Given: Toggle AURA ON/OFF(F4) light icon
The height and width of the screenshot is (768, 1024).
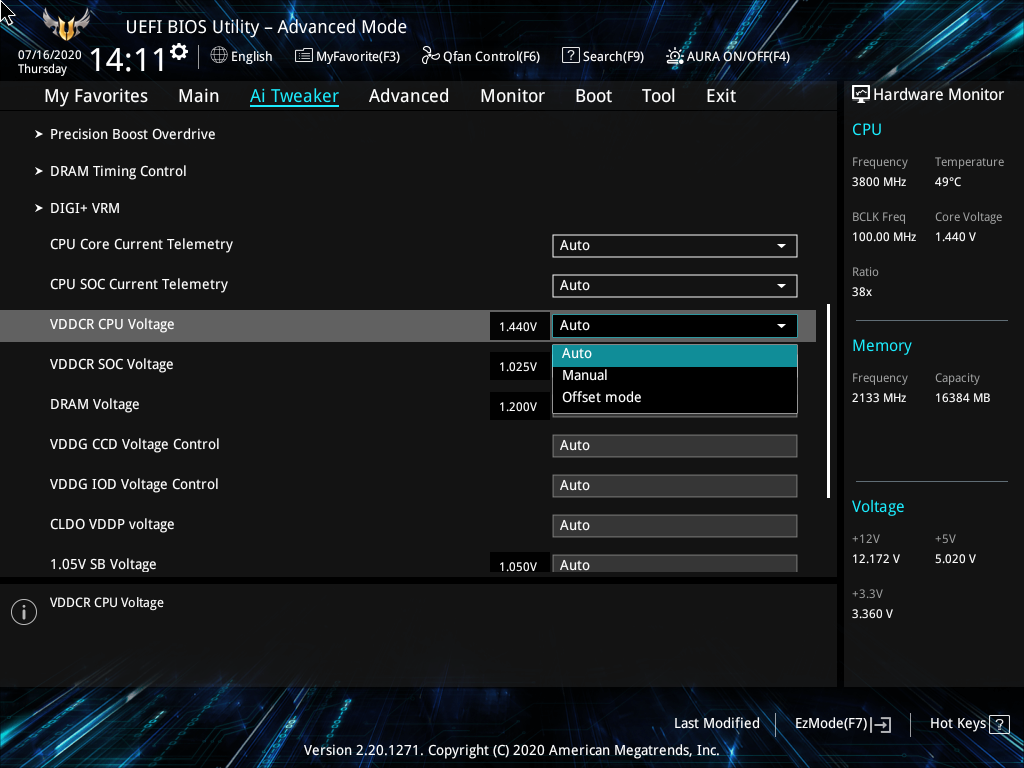Looking at the screenshot, I should point(675,56).
